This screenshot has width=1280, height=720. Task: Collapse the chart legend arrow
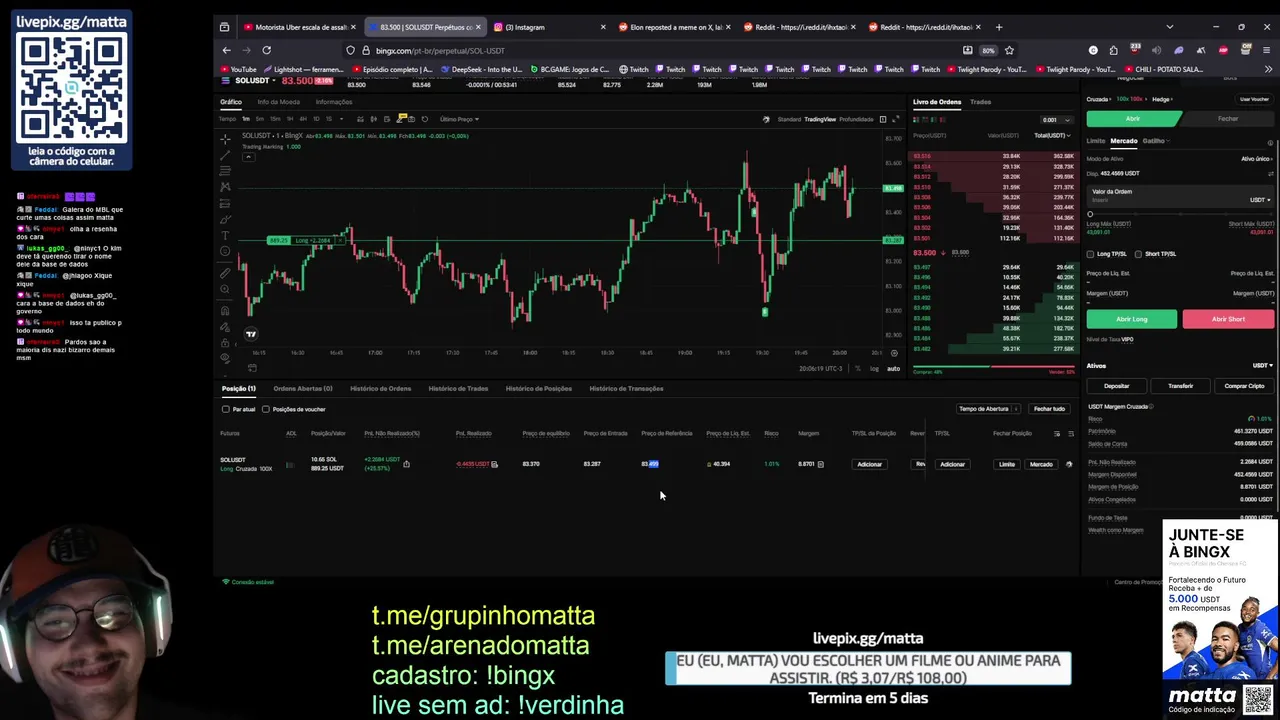[248, 157]
